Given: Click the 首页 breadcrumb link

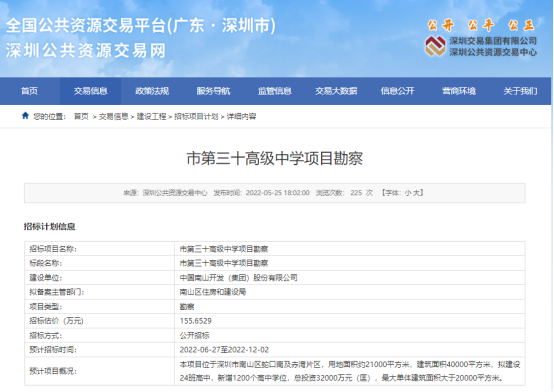Looking at the screenshot, I should [81, 116].
